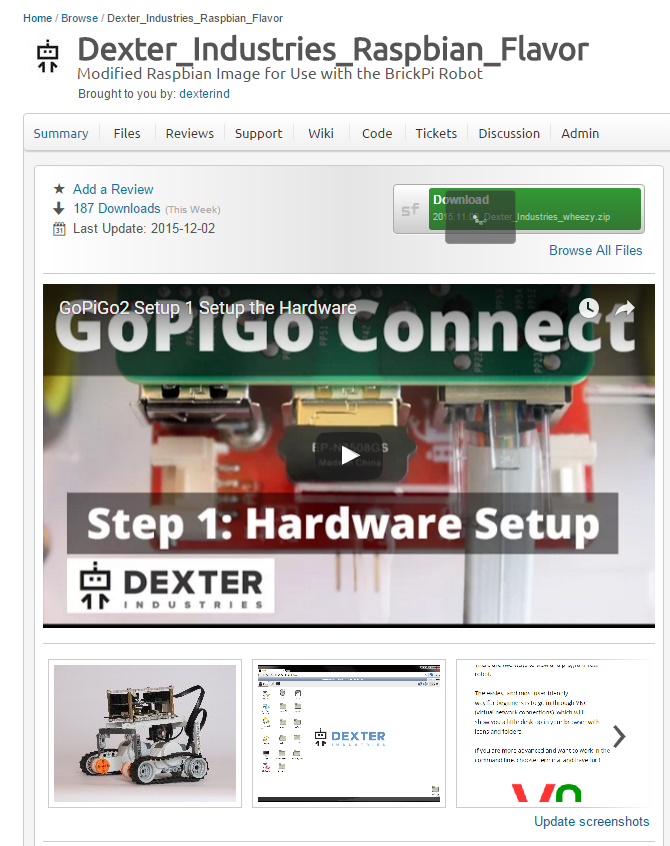670x846 pixels.
Task: Click the green Download button
Action: (535, 209)
